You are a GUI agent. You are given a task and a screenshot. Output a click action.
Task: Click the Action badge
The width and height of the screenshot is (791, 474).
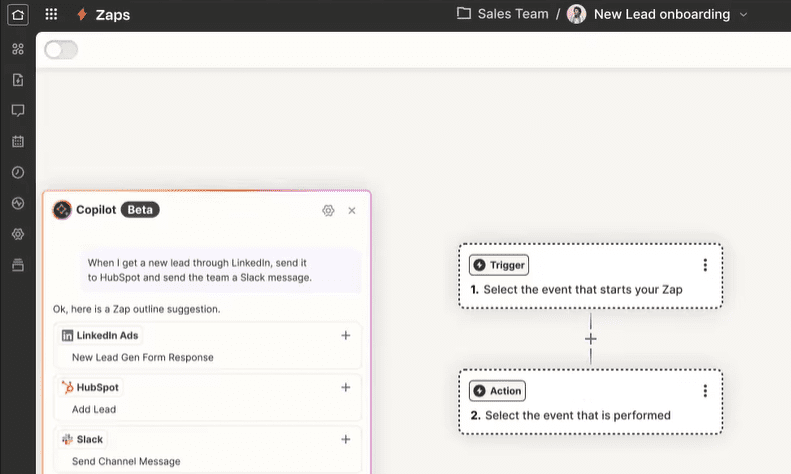497,391
